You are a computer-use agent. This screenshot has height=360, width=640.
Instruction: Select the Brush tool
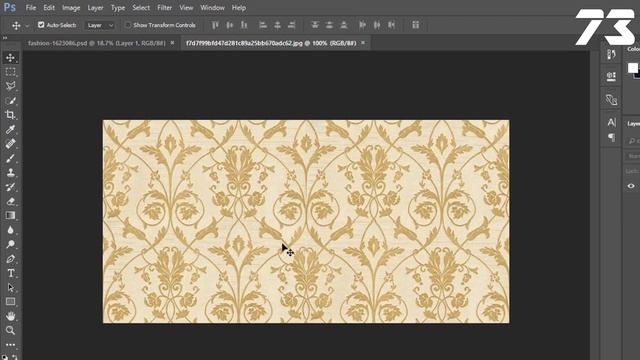point(11,158)
